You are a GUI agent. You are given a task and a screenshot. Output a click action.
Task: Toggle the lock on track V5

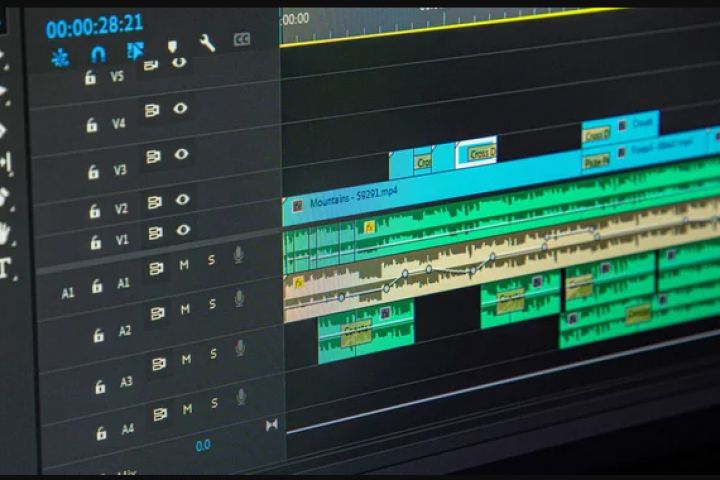90,78
